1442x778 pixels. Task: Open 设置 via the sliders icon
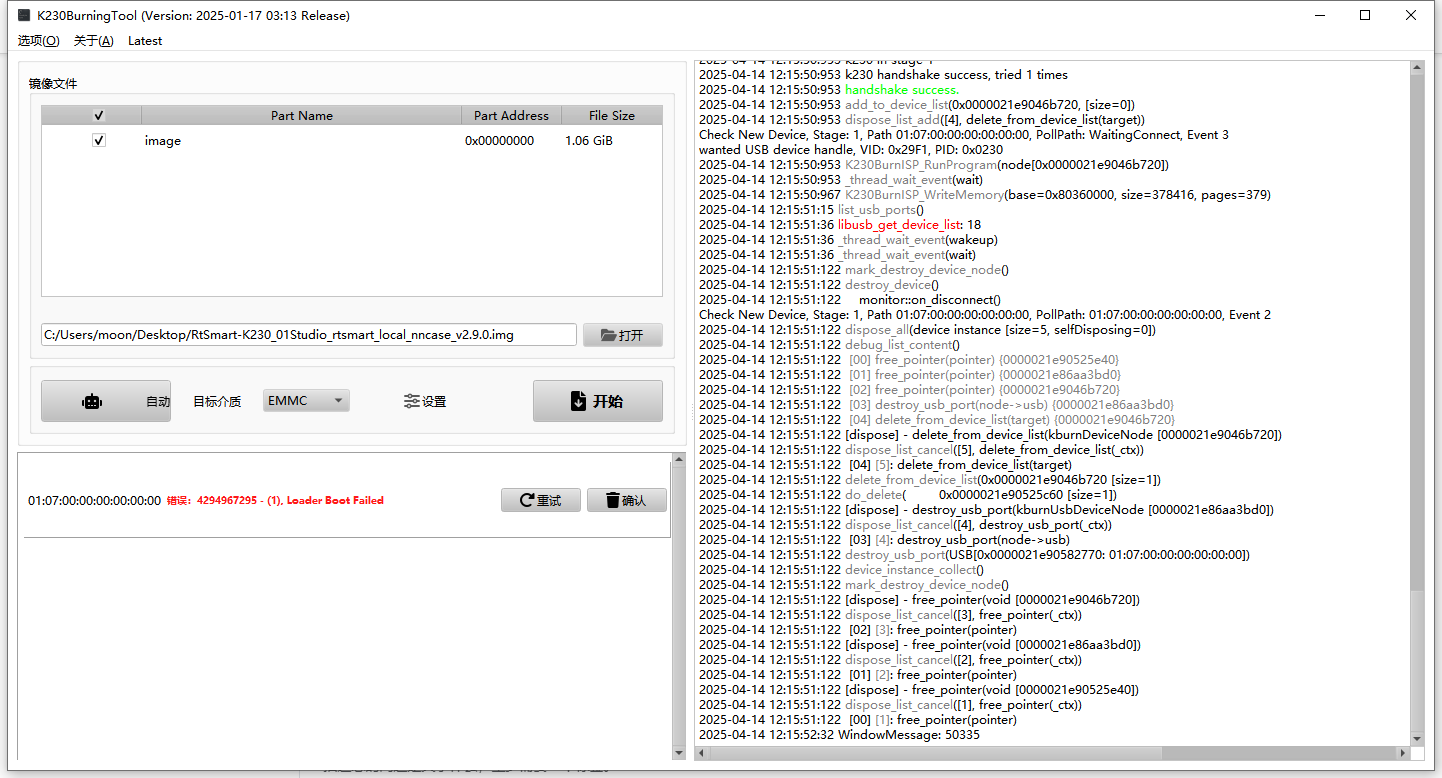tap(411, 401)
